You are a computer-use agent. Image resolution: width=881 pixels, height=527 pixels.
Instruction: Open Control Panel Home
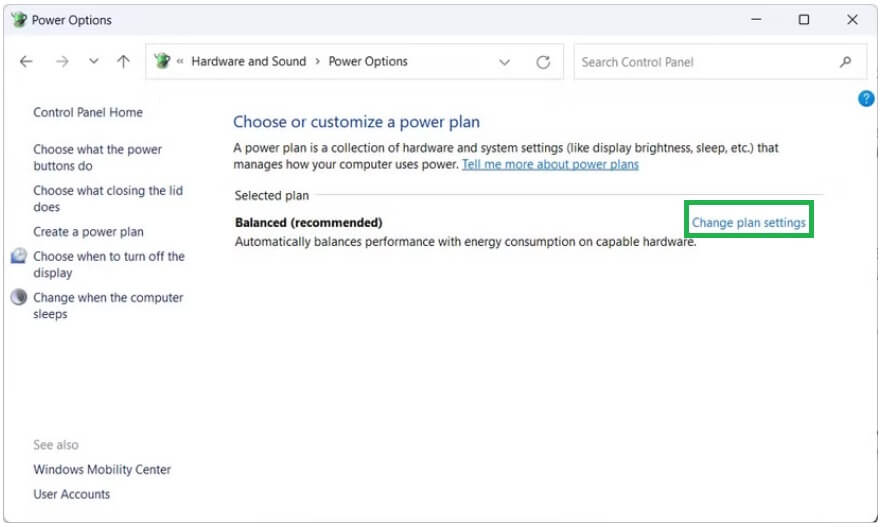(88, 112)
